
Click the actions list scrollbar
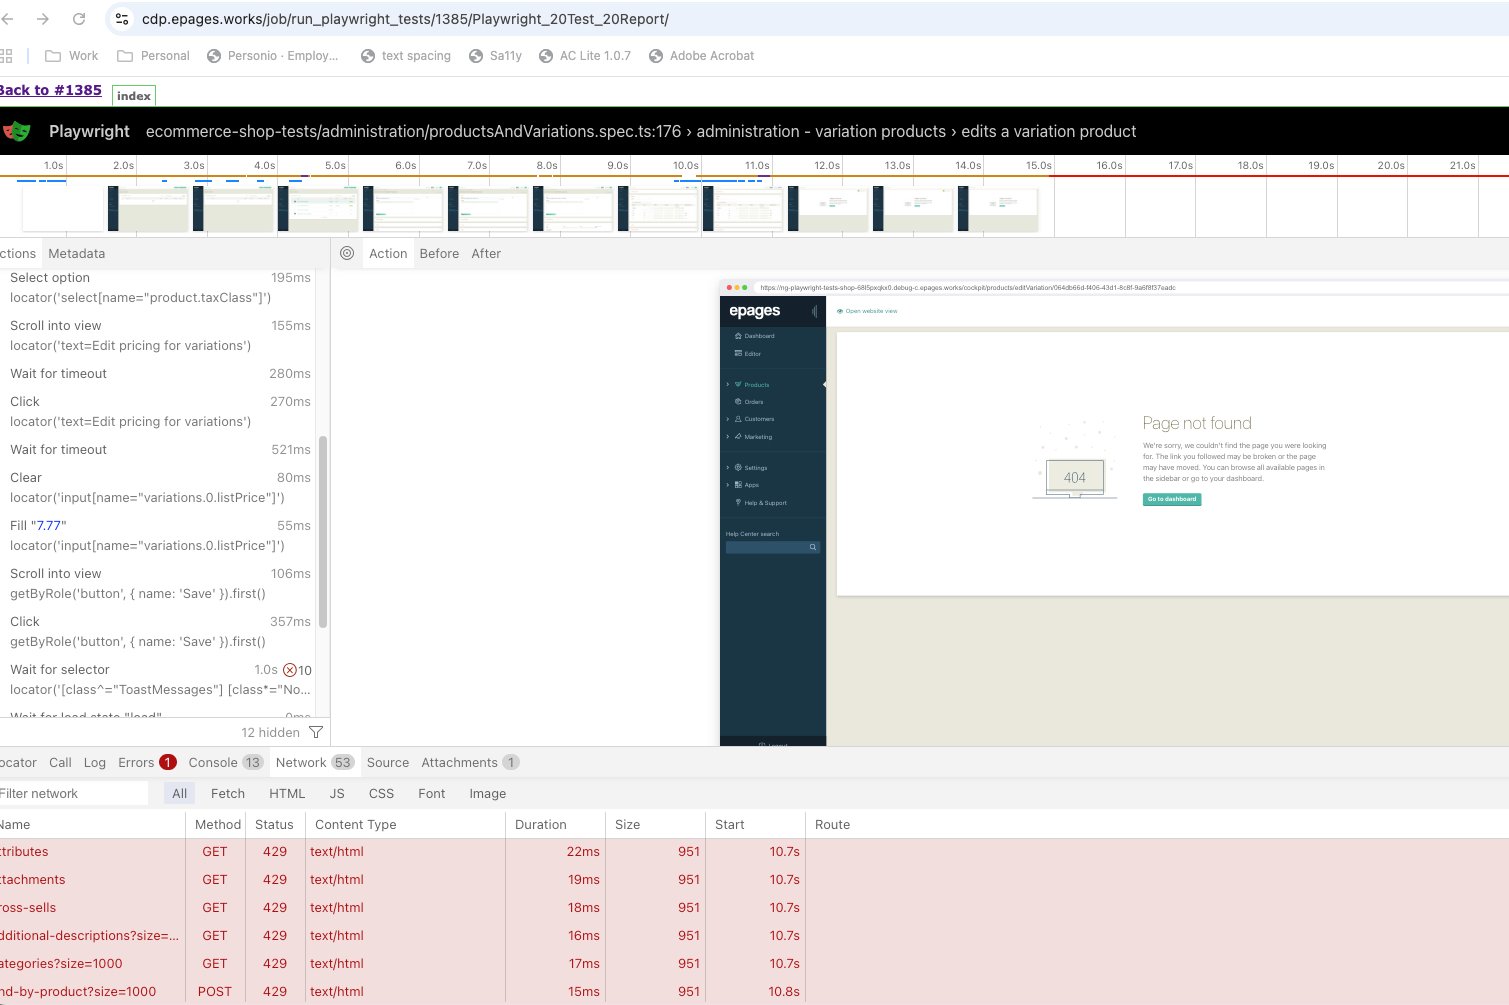point(323,530)
